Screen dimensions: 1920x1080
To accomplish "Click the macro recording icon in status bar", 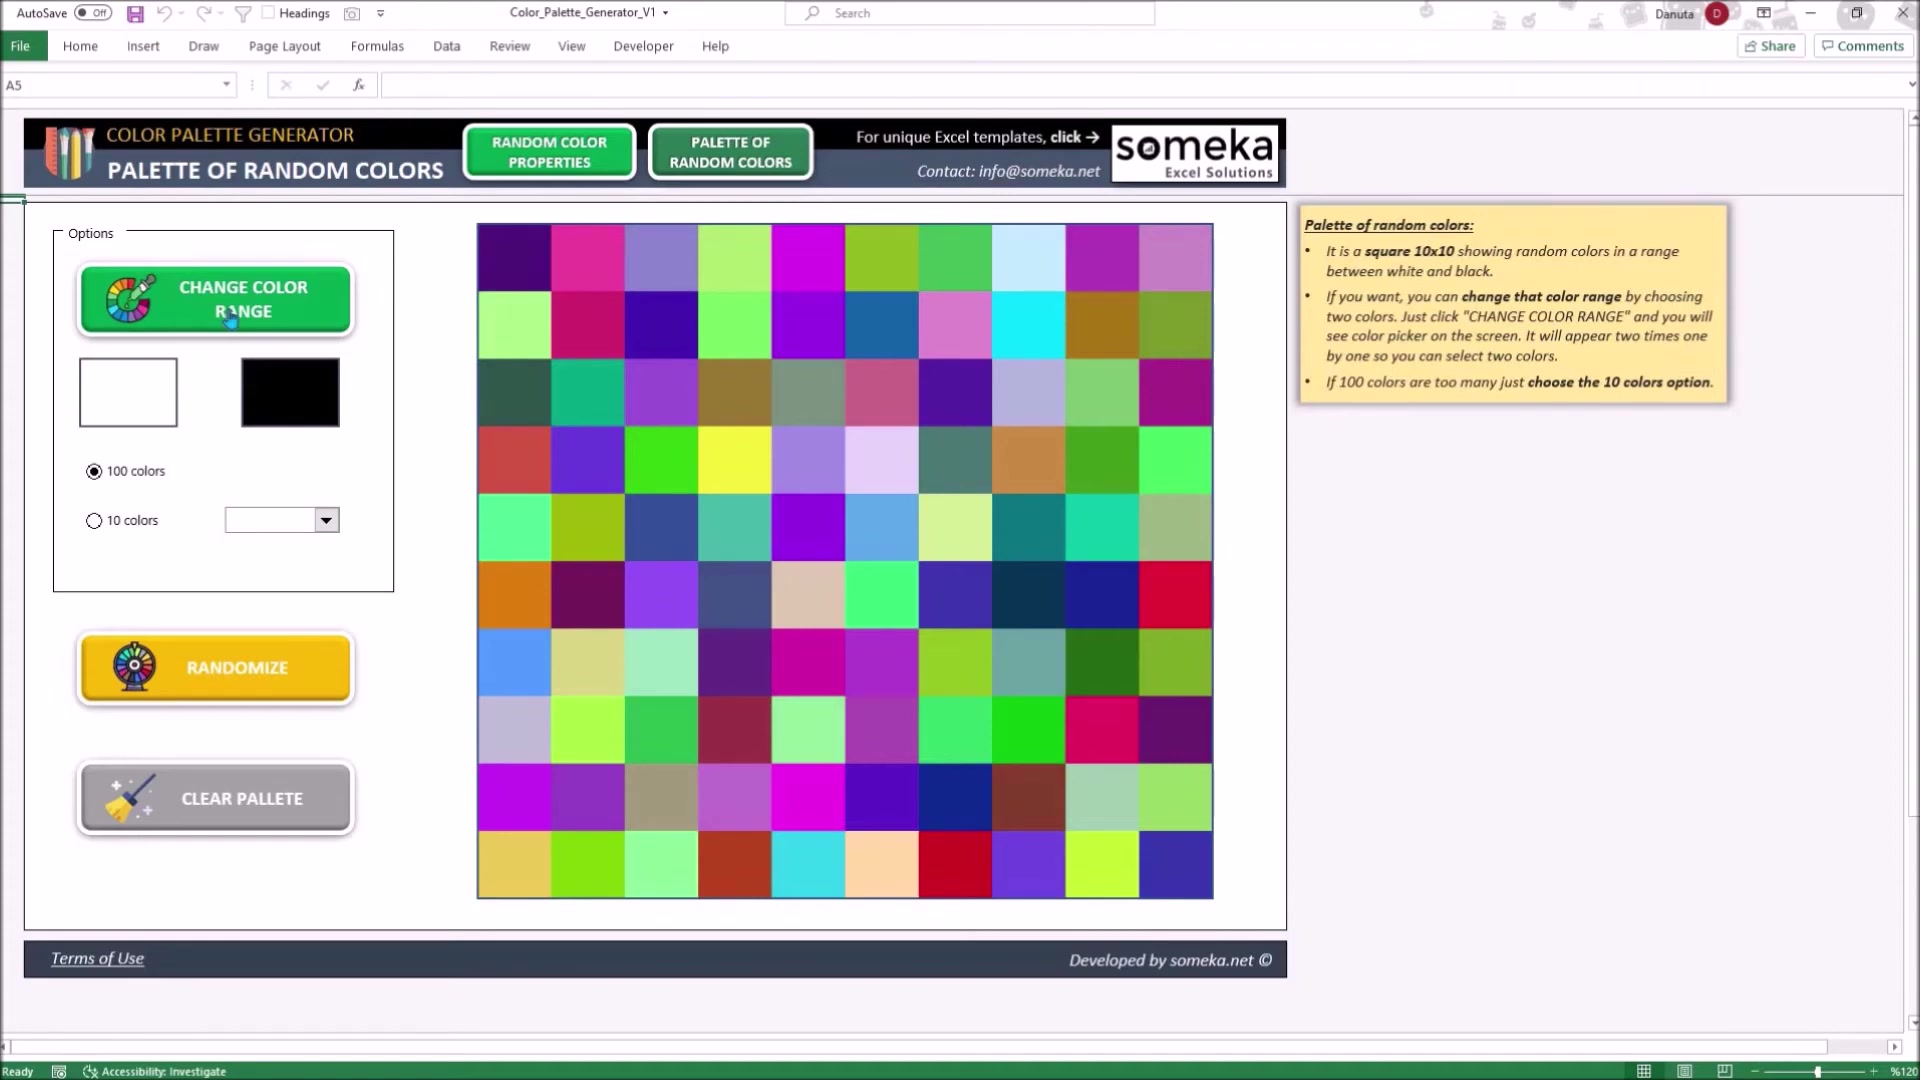I will tap(59, 1071).
